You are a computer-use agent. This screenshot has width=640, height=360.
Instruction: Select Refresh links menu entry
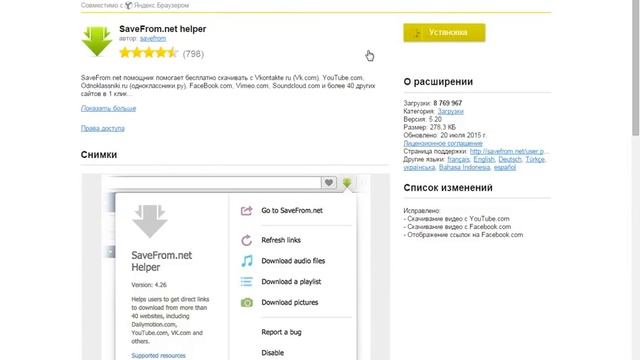coord(281,240)
